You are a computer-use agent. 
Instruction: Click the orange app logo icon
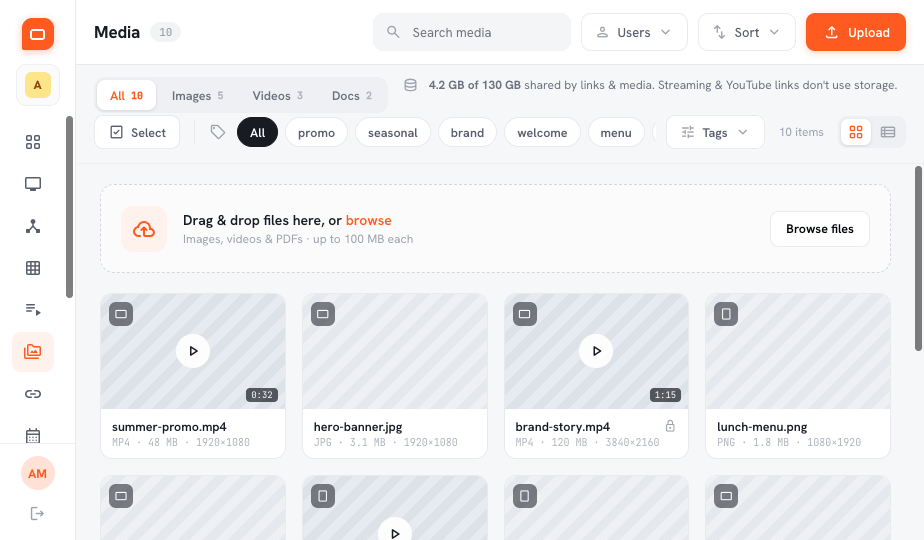[38, 34]
